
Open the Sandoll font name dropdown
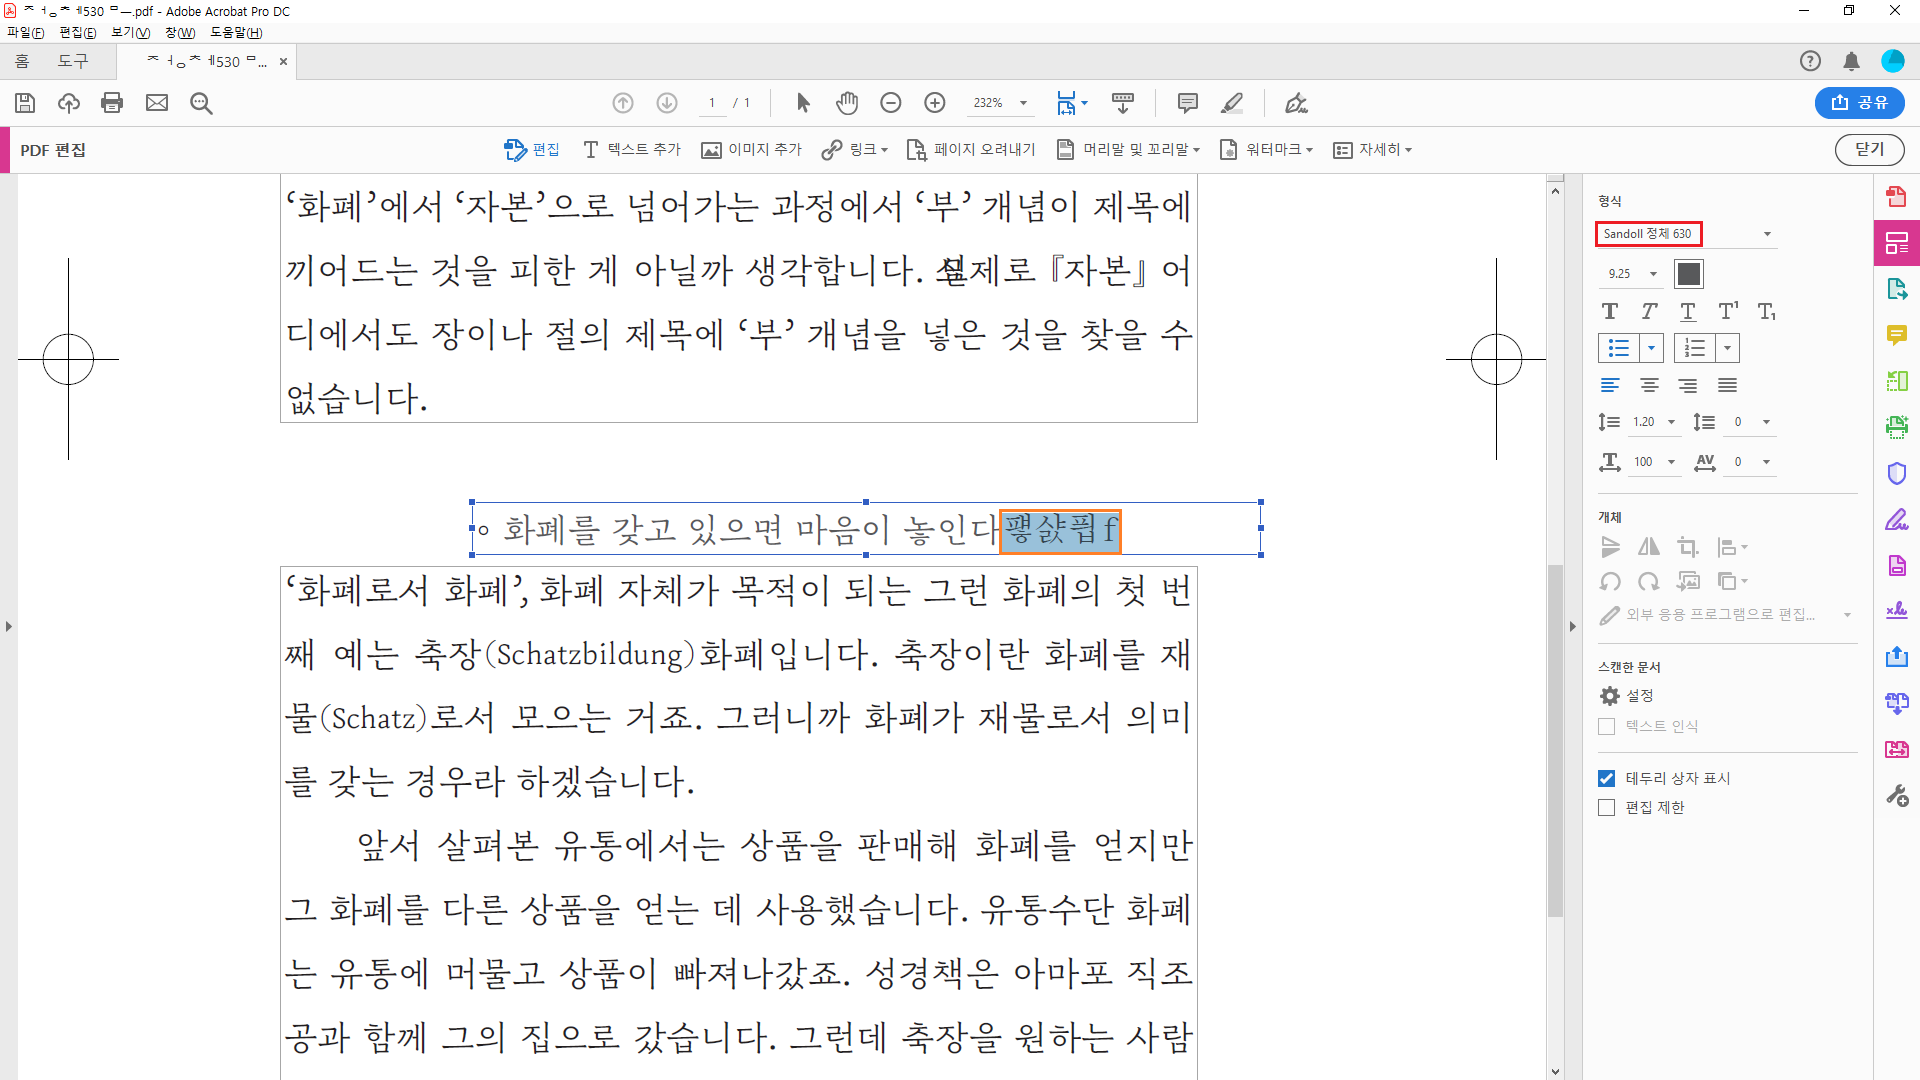click(1767, 234)
